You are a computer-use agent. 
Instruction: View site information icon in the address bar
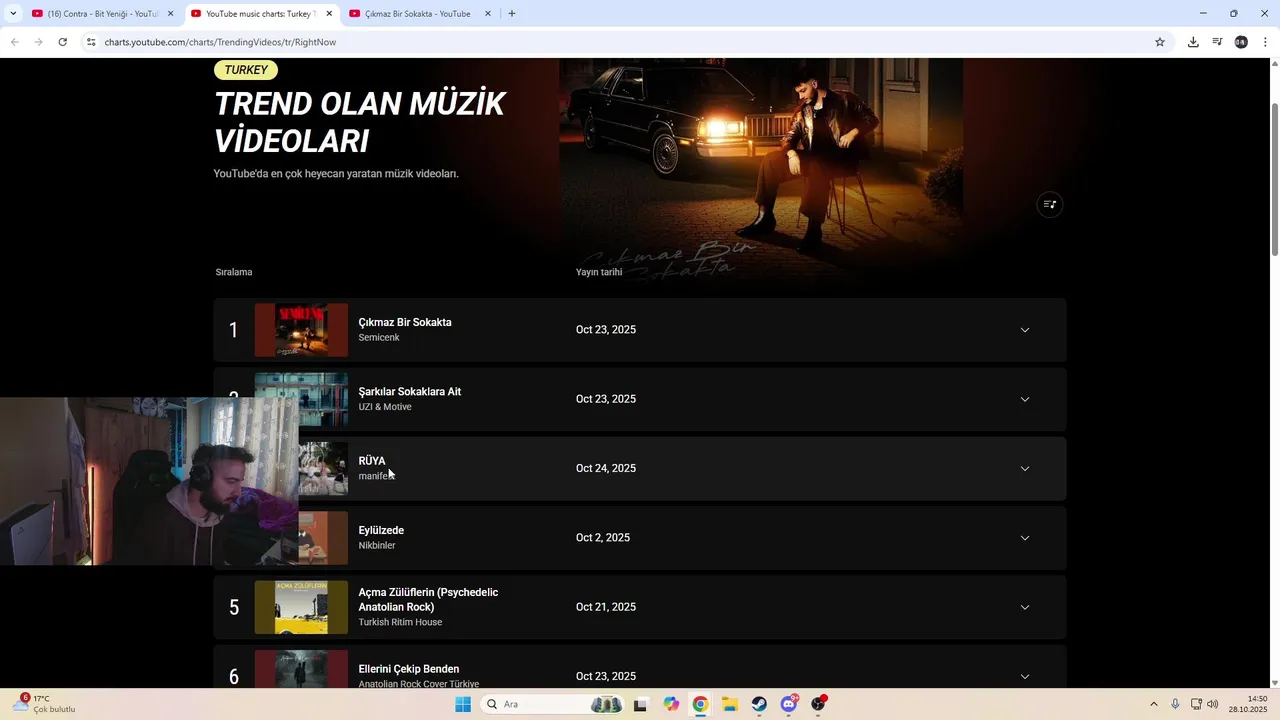click(x=91, y=42)
